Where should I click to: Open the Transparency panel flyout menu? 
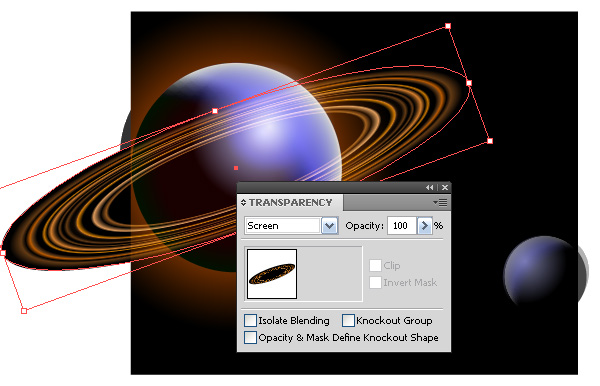440,202
